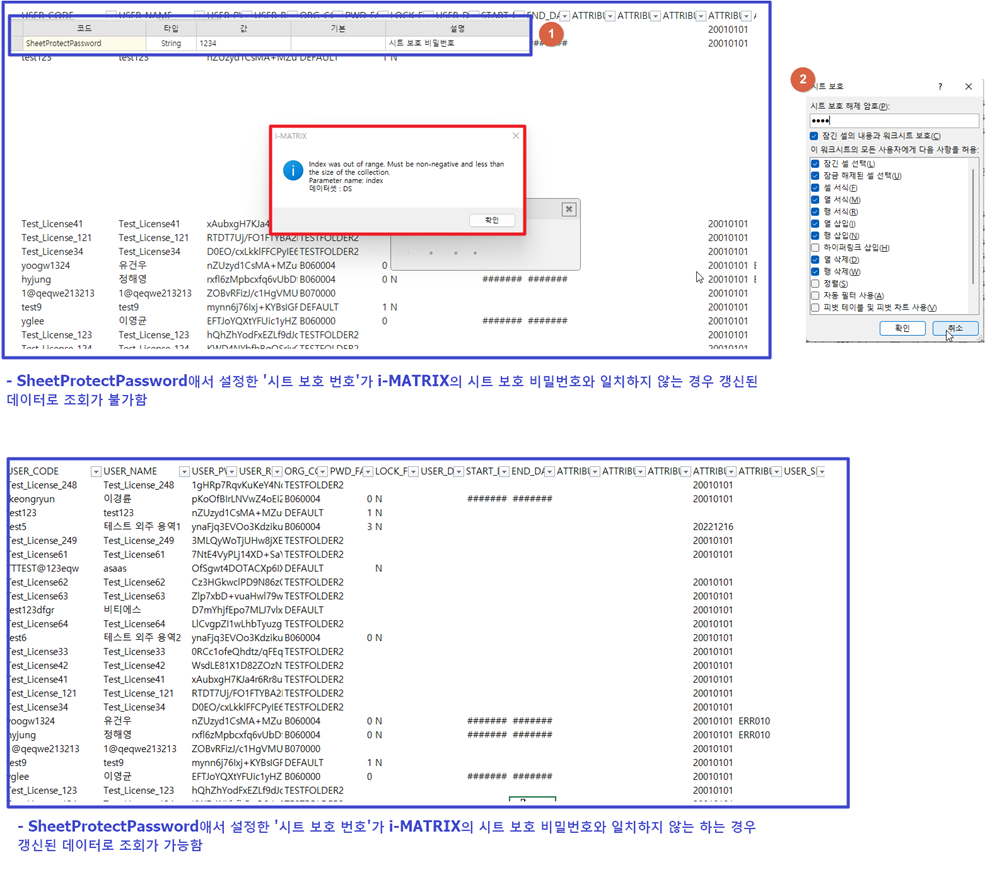The height and width of the screenshot is (872, 992).
Task: Select the 시트 보호 비밀번호 description cell
Action: [457, 43]
